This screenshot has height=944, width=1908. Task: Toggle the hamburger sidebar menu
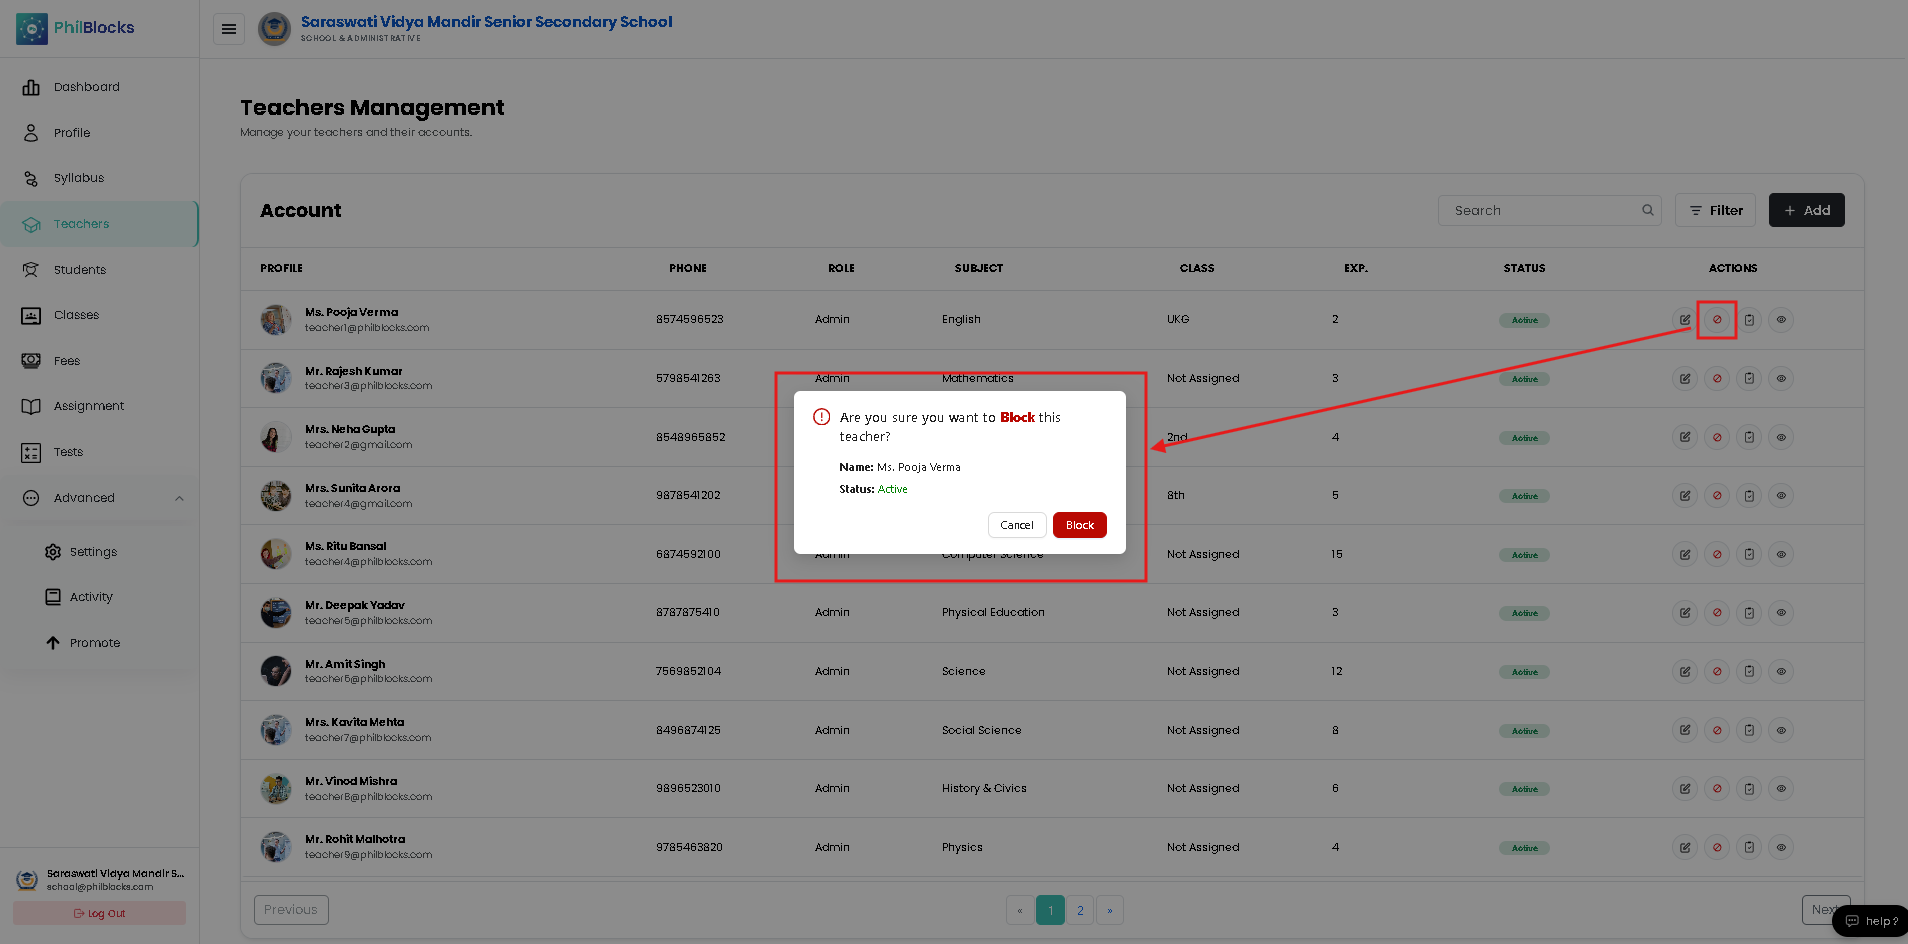[x=229, y=29]
